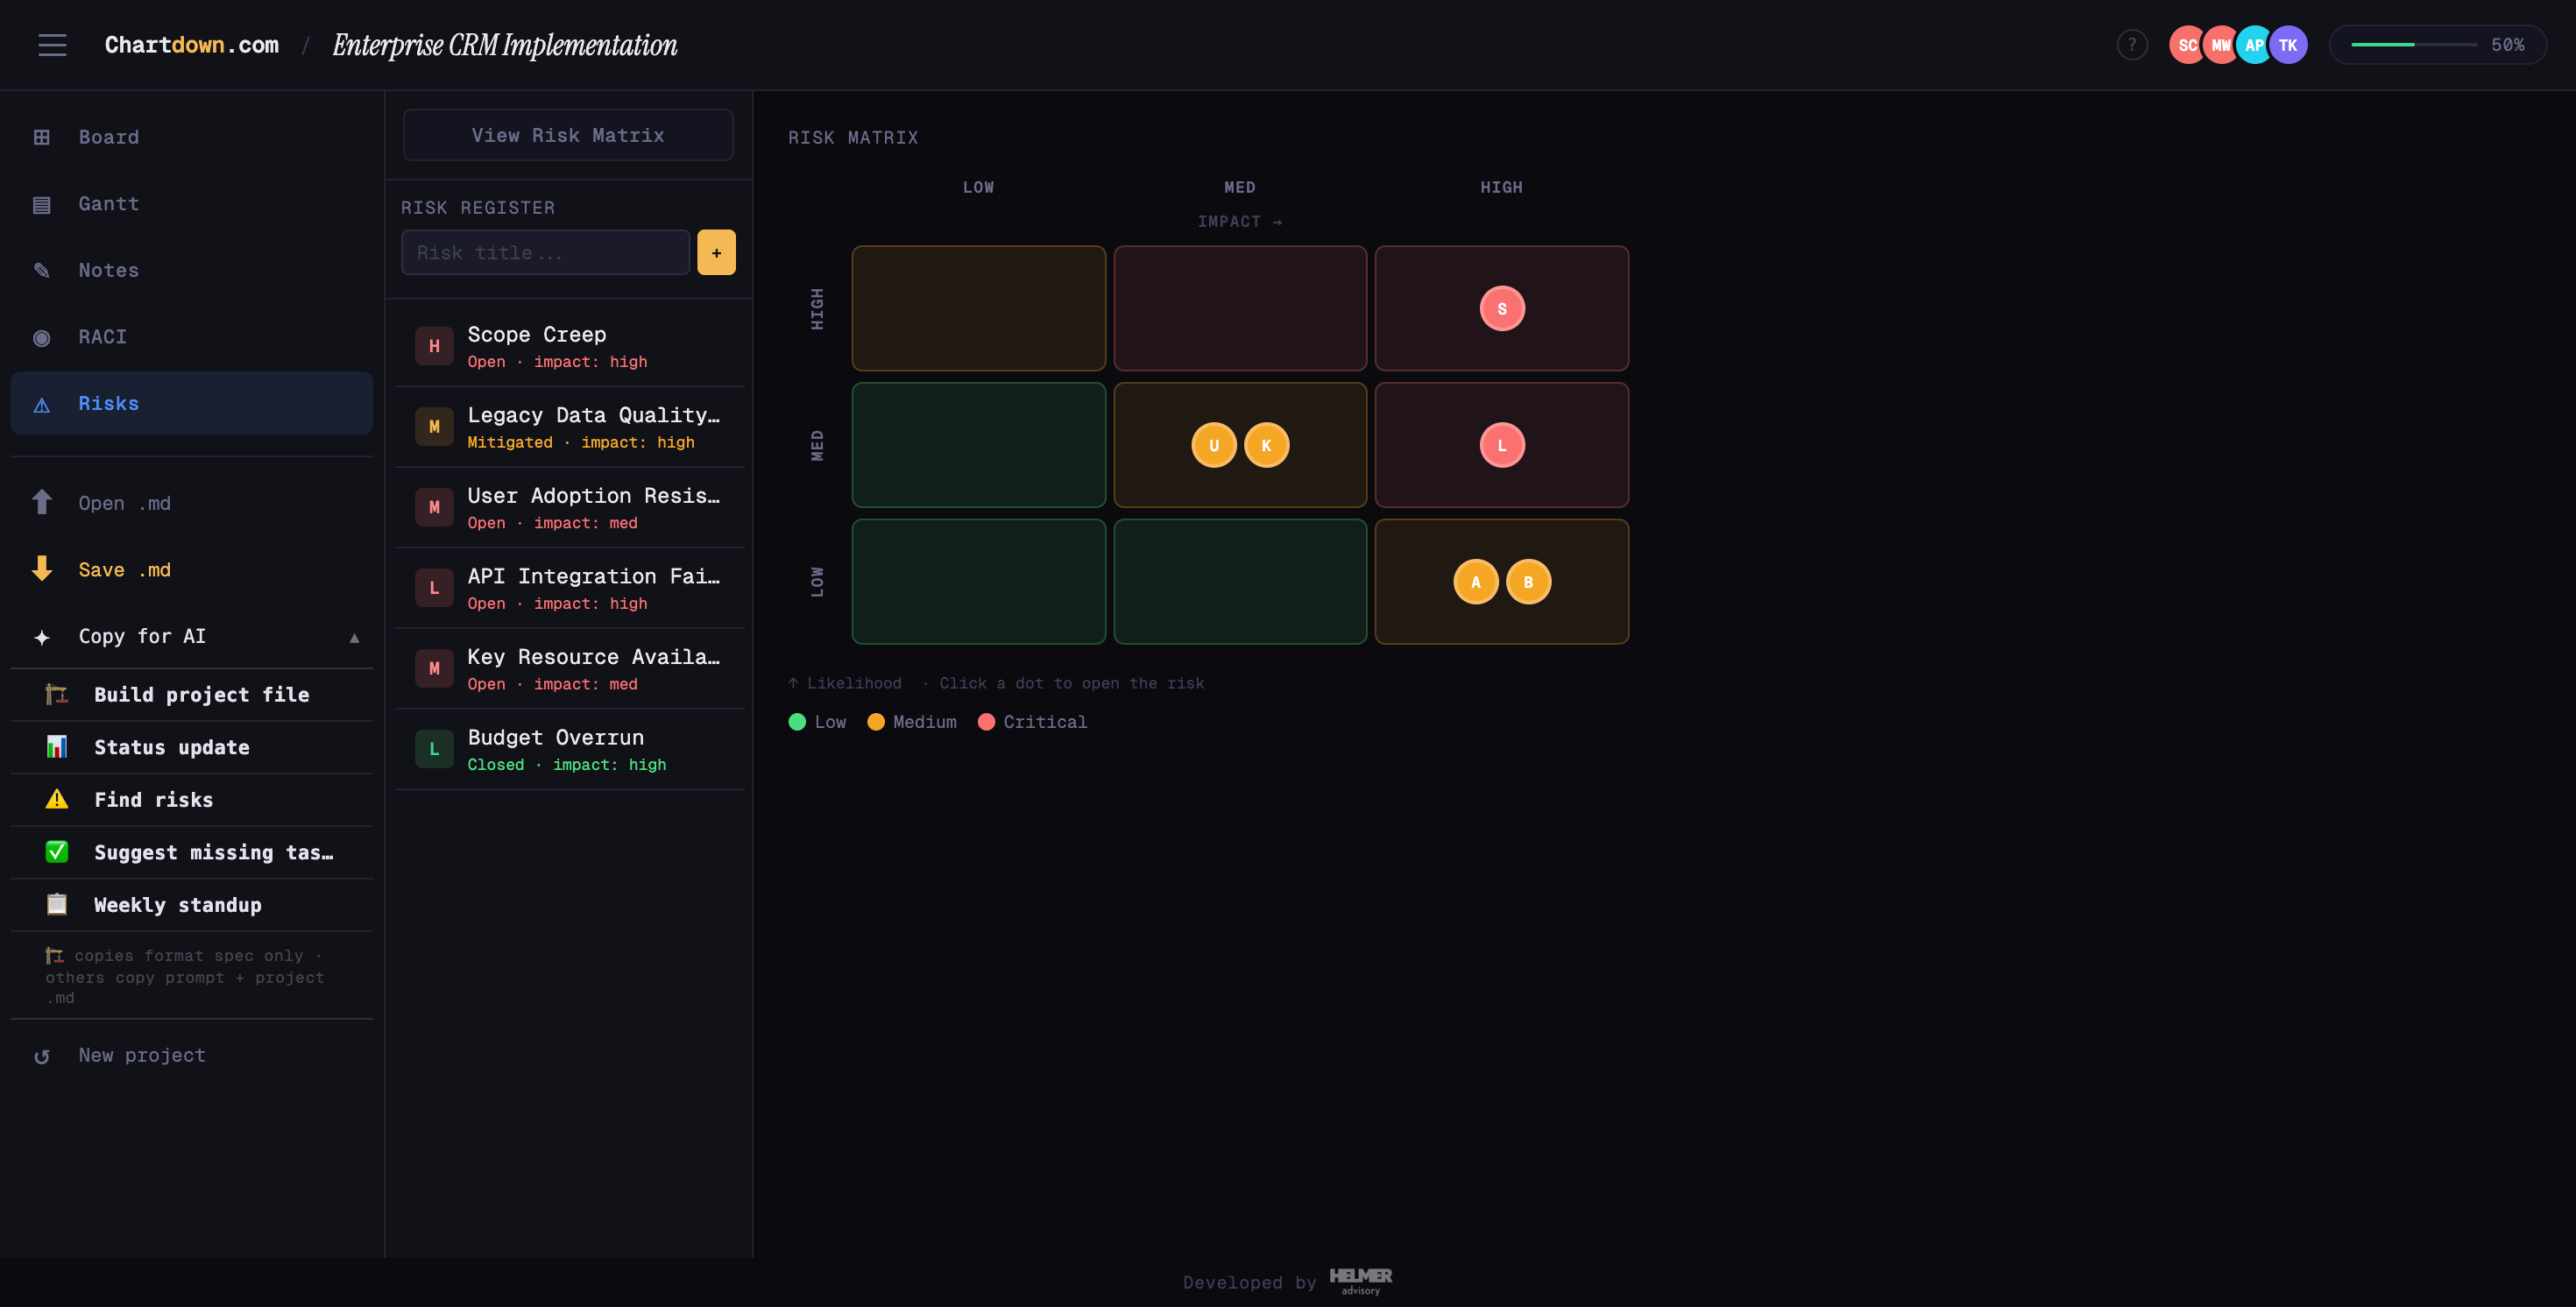Click the help question mark icon

point(2131,44)
